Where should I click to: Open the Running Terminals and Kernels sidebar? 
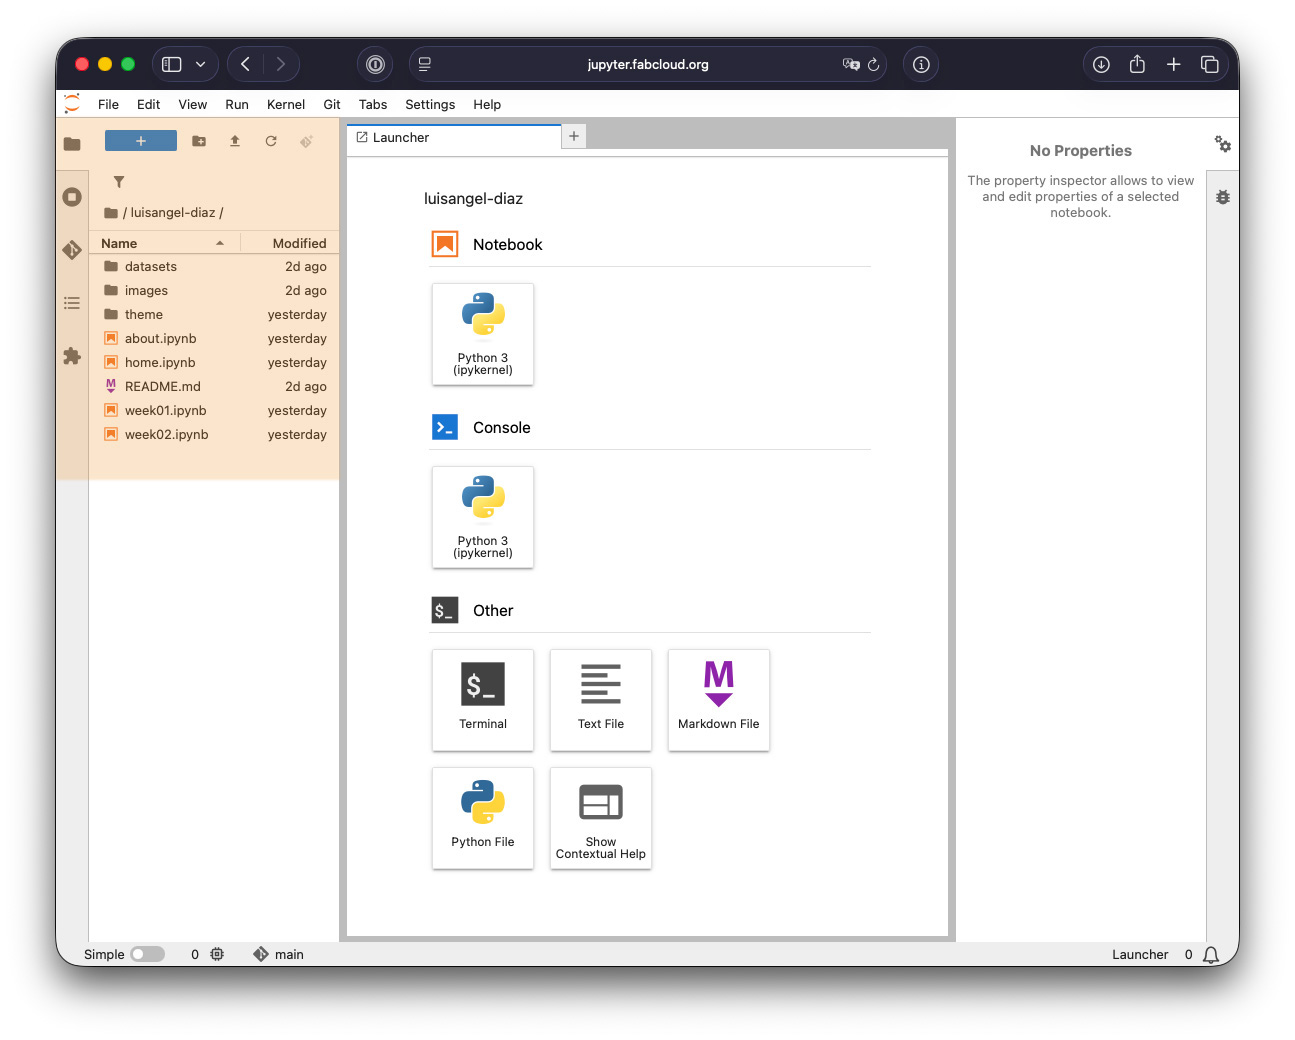tap(72, 197)
